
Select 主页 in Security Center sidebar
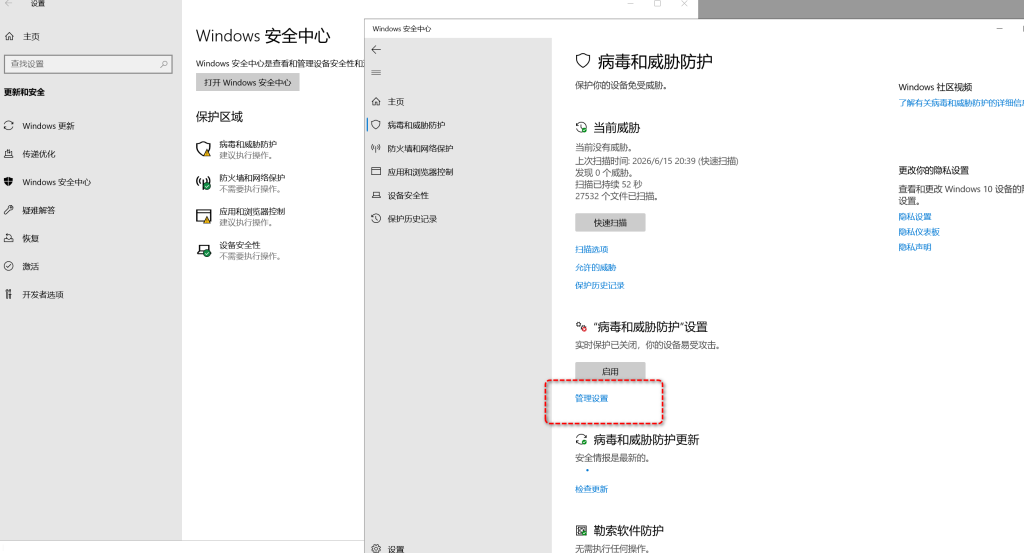click(396, 102)
